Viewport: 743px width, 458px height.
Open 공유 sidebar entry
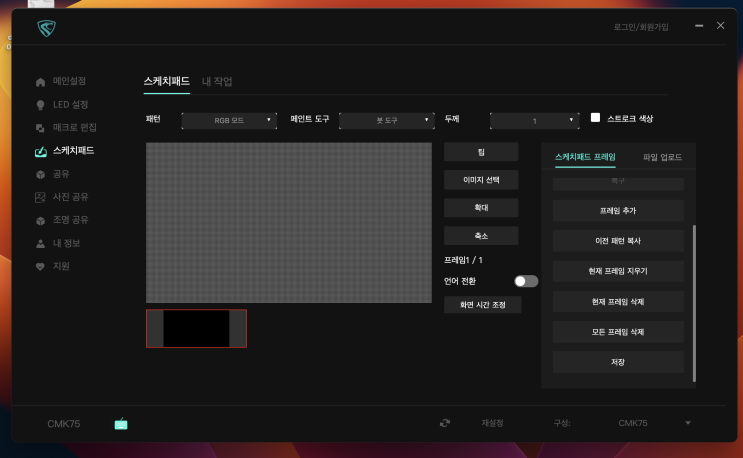[61, 174]
